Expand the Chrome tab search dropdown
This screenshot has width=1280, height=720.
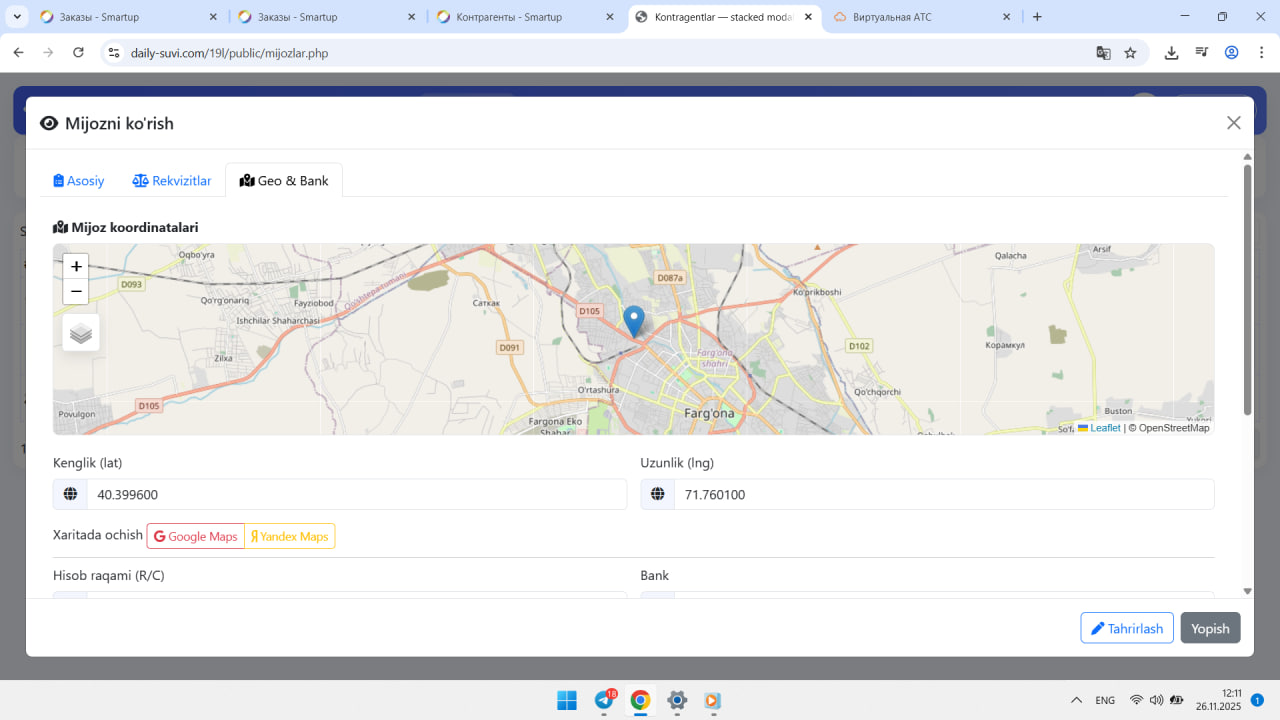[x=17, y=17]
